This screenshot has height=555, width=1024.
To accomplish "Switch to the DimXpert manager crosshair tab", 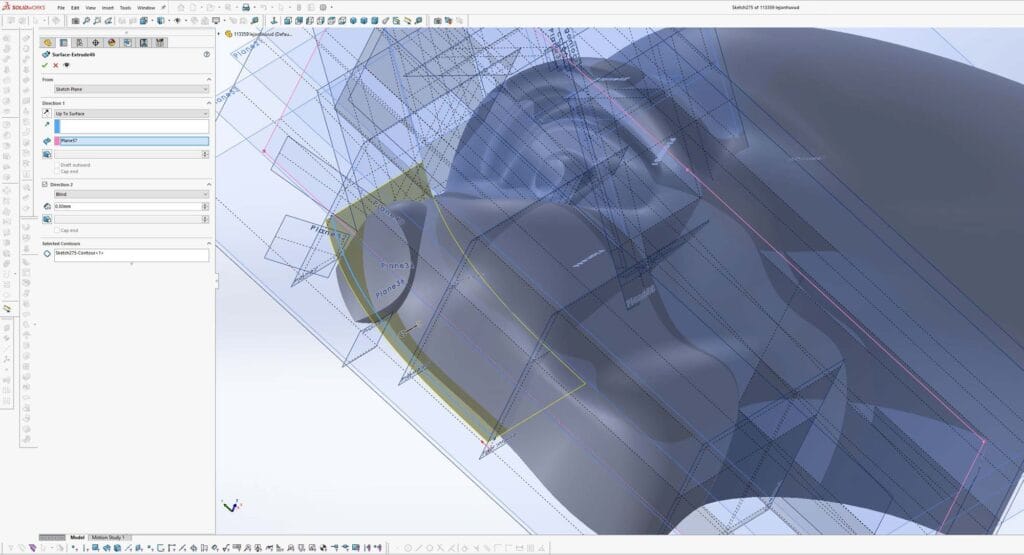I will (95, 42).
